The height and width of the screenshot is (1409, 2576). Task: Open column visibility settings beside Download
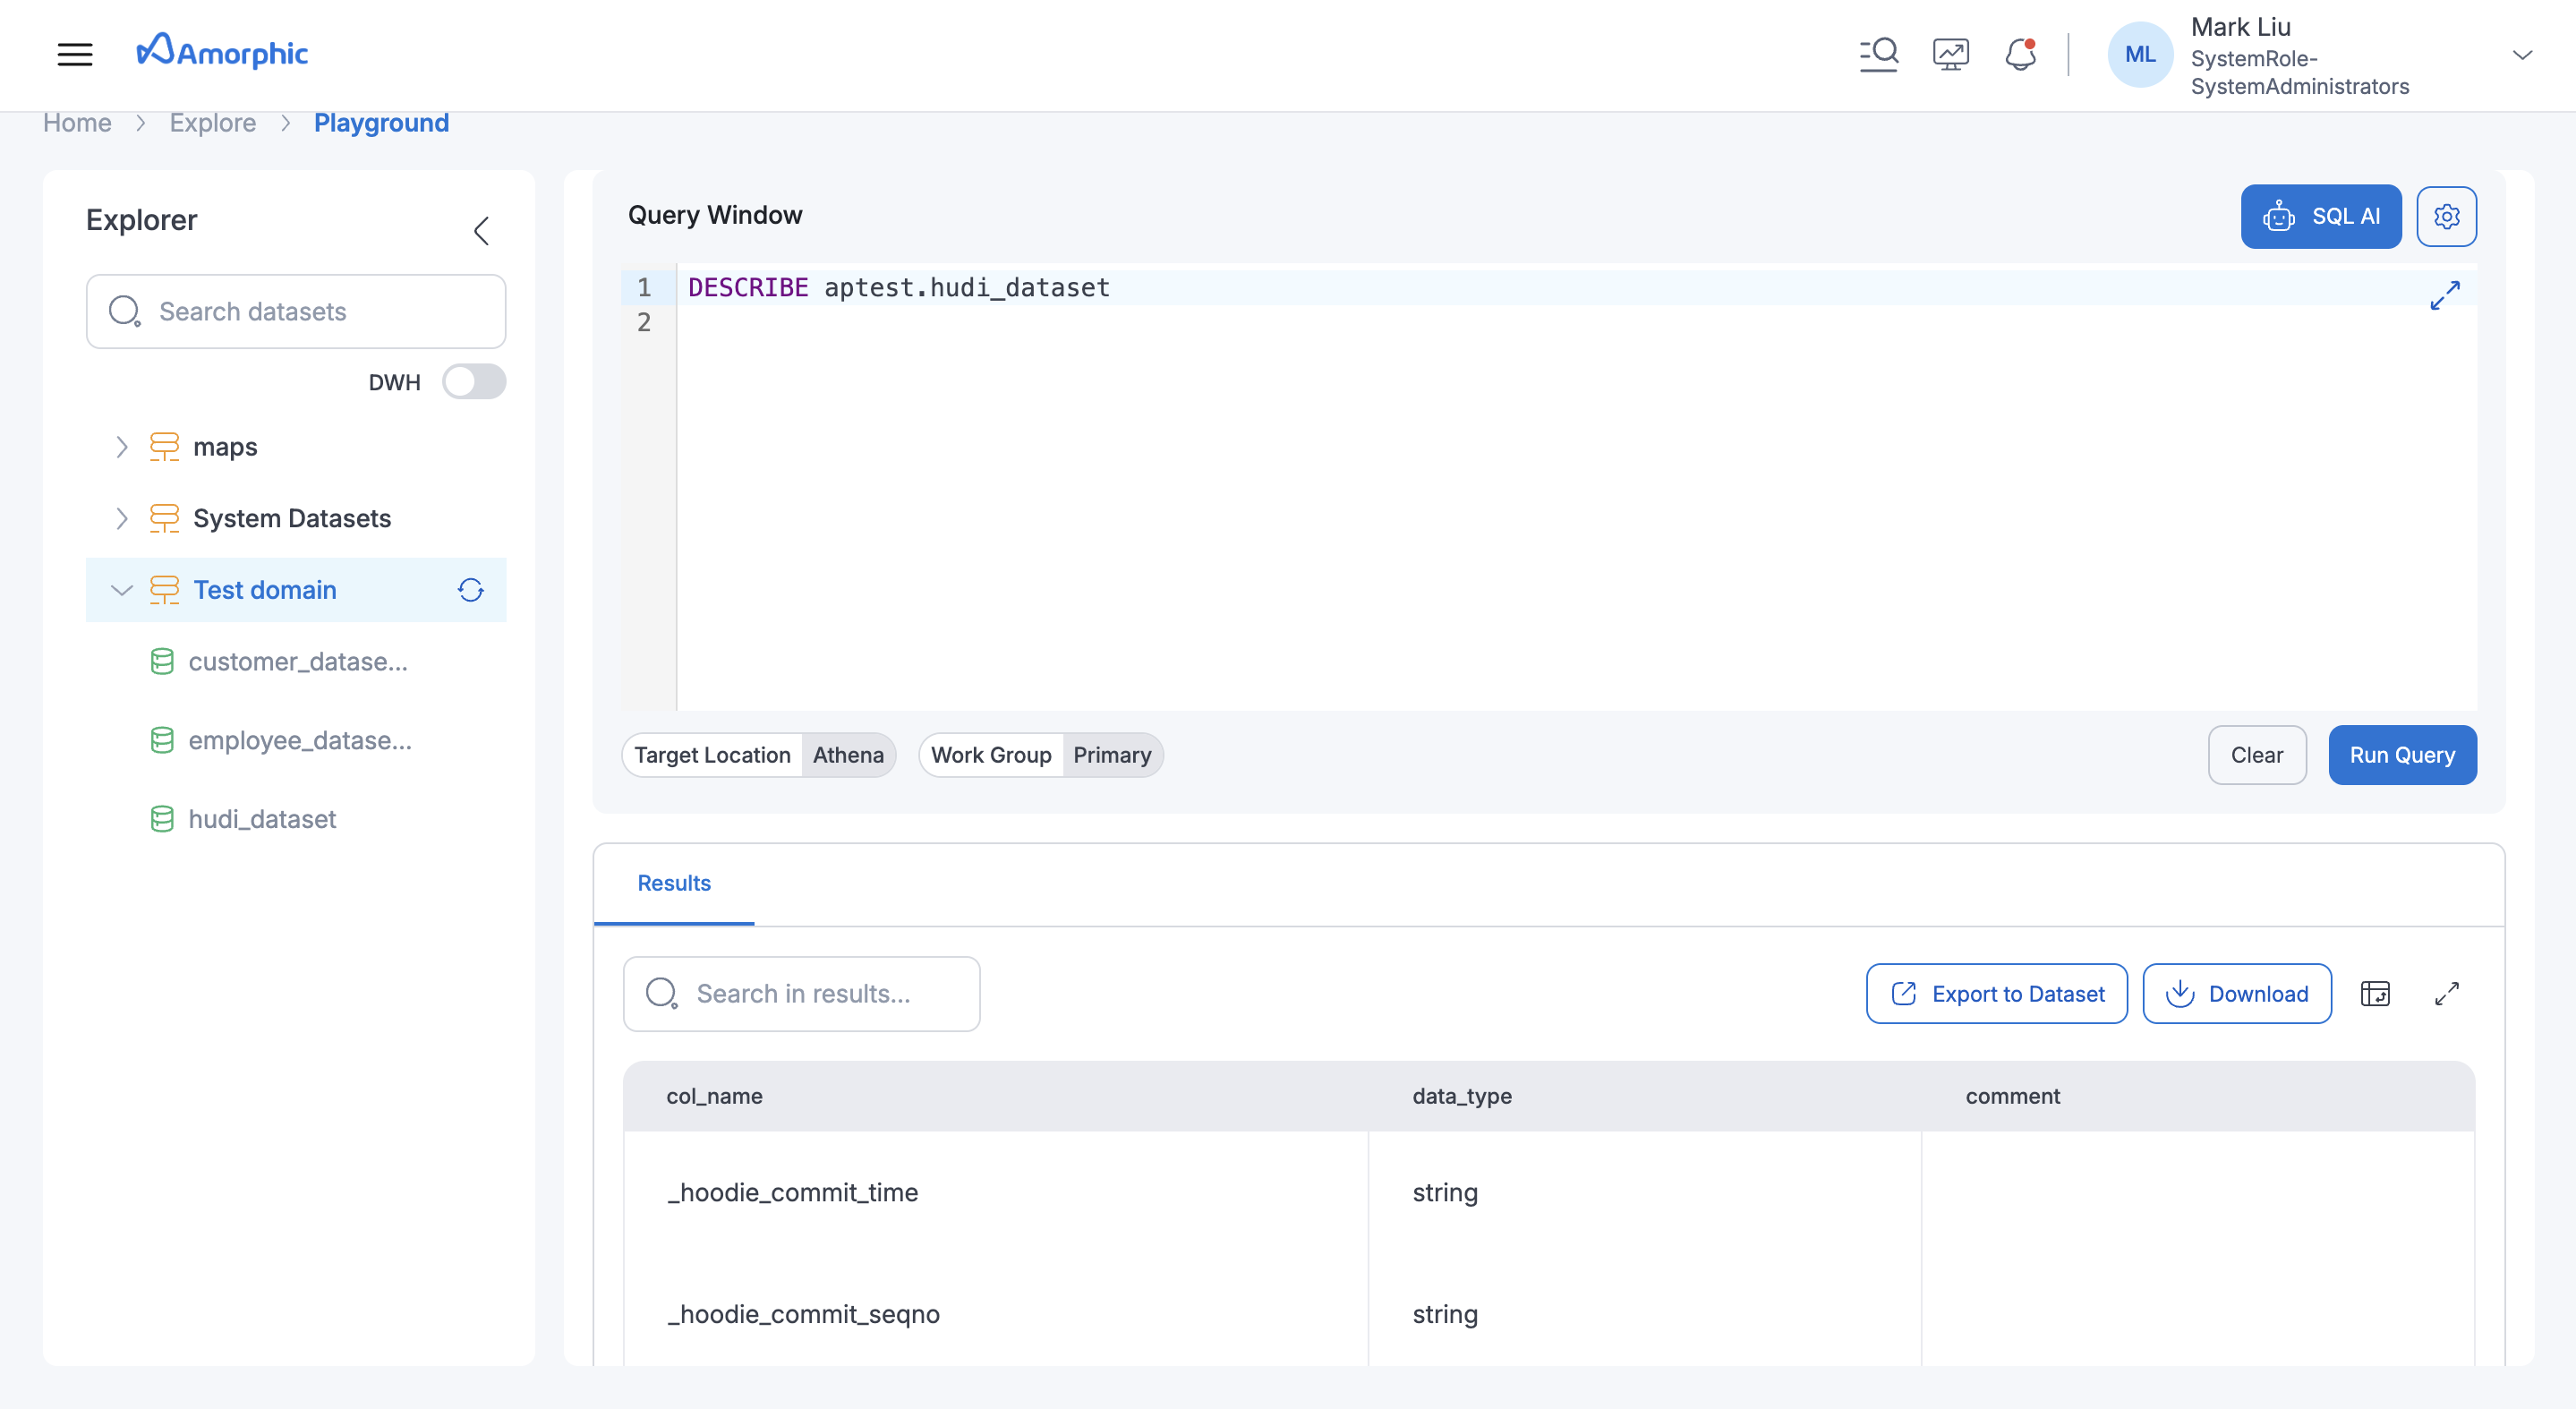tap(2377, 993)
